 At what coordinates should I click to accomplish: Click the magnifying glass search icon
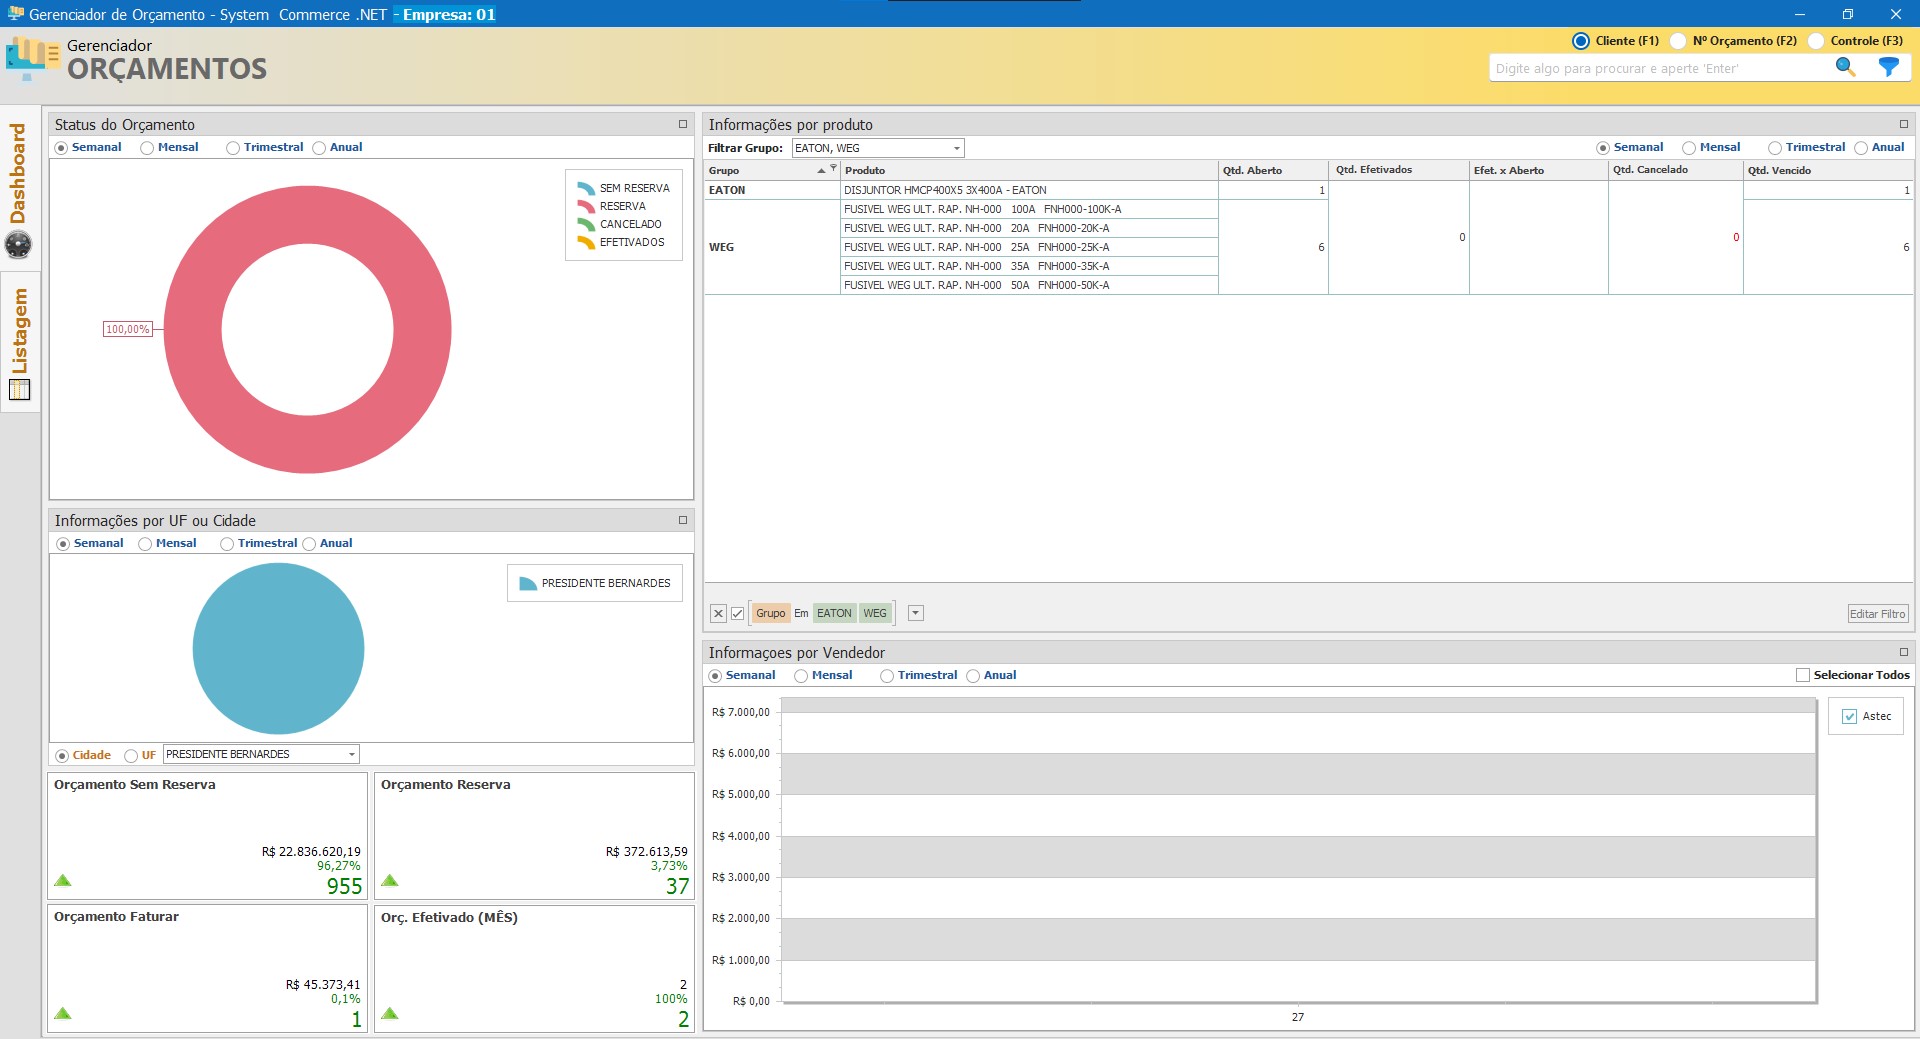(x=1845, y=67)
